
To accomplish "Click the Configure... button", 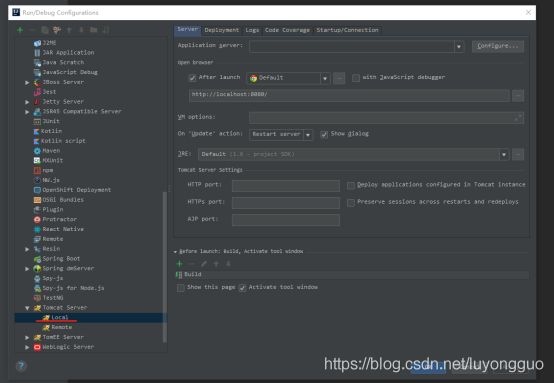I will click(498, 46).
